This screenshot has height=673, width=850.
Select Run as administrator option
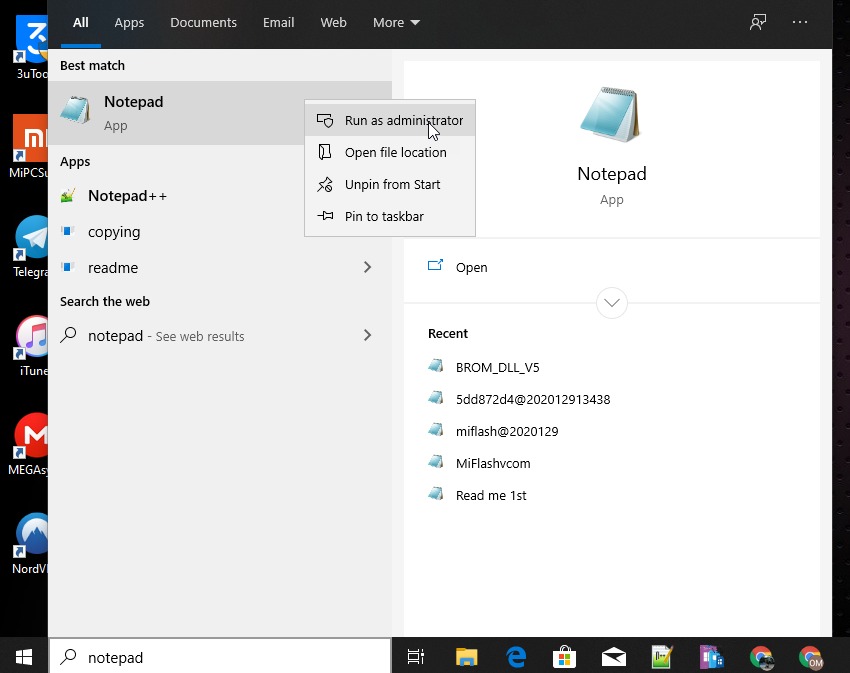coord(390,120)
